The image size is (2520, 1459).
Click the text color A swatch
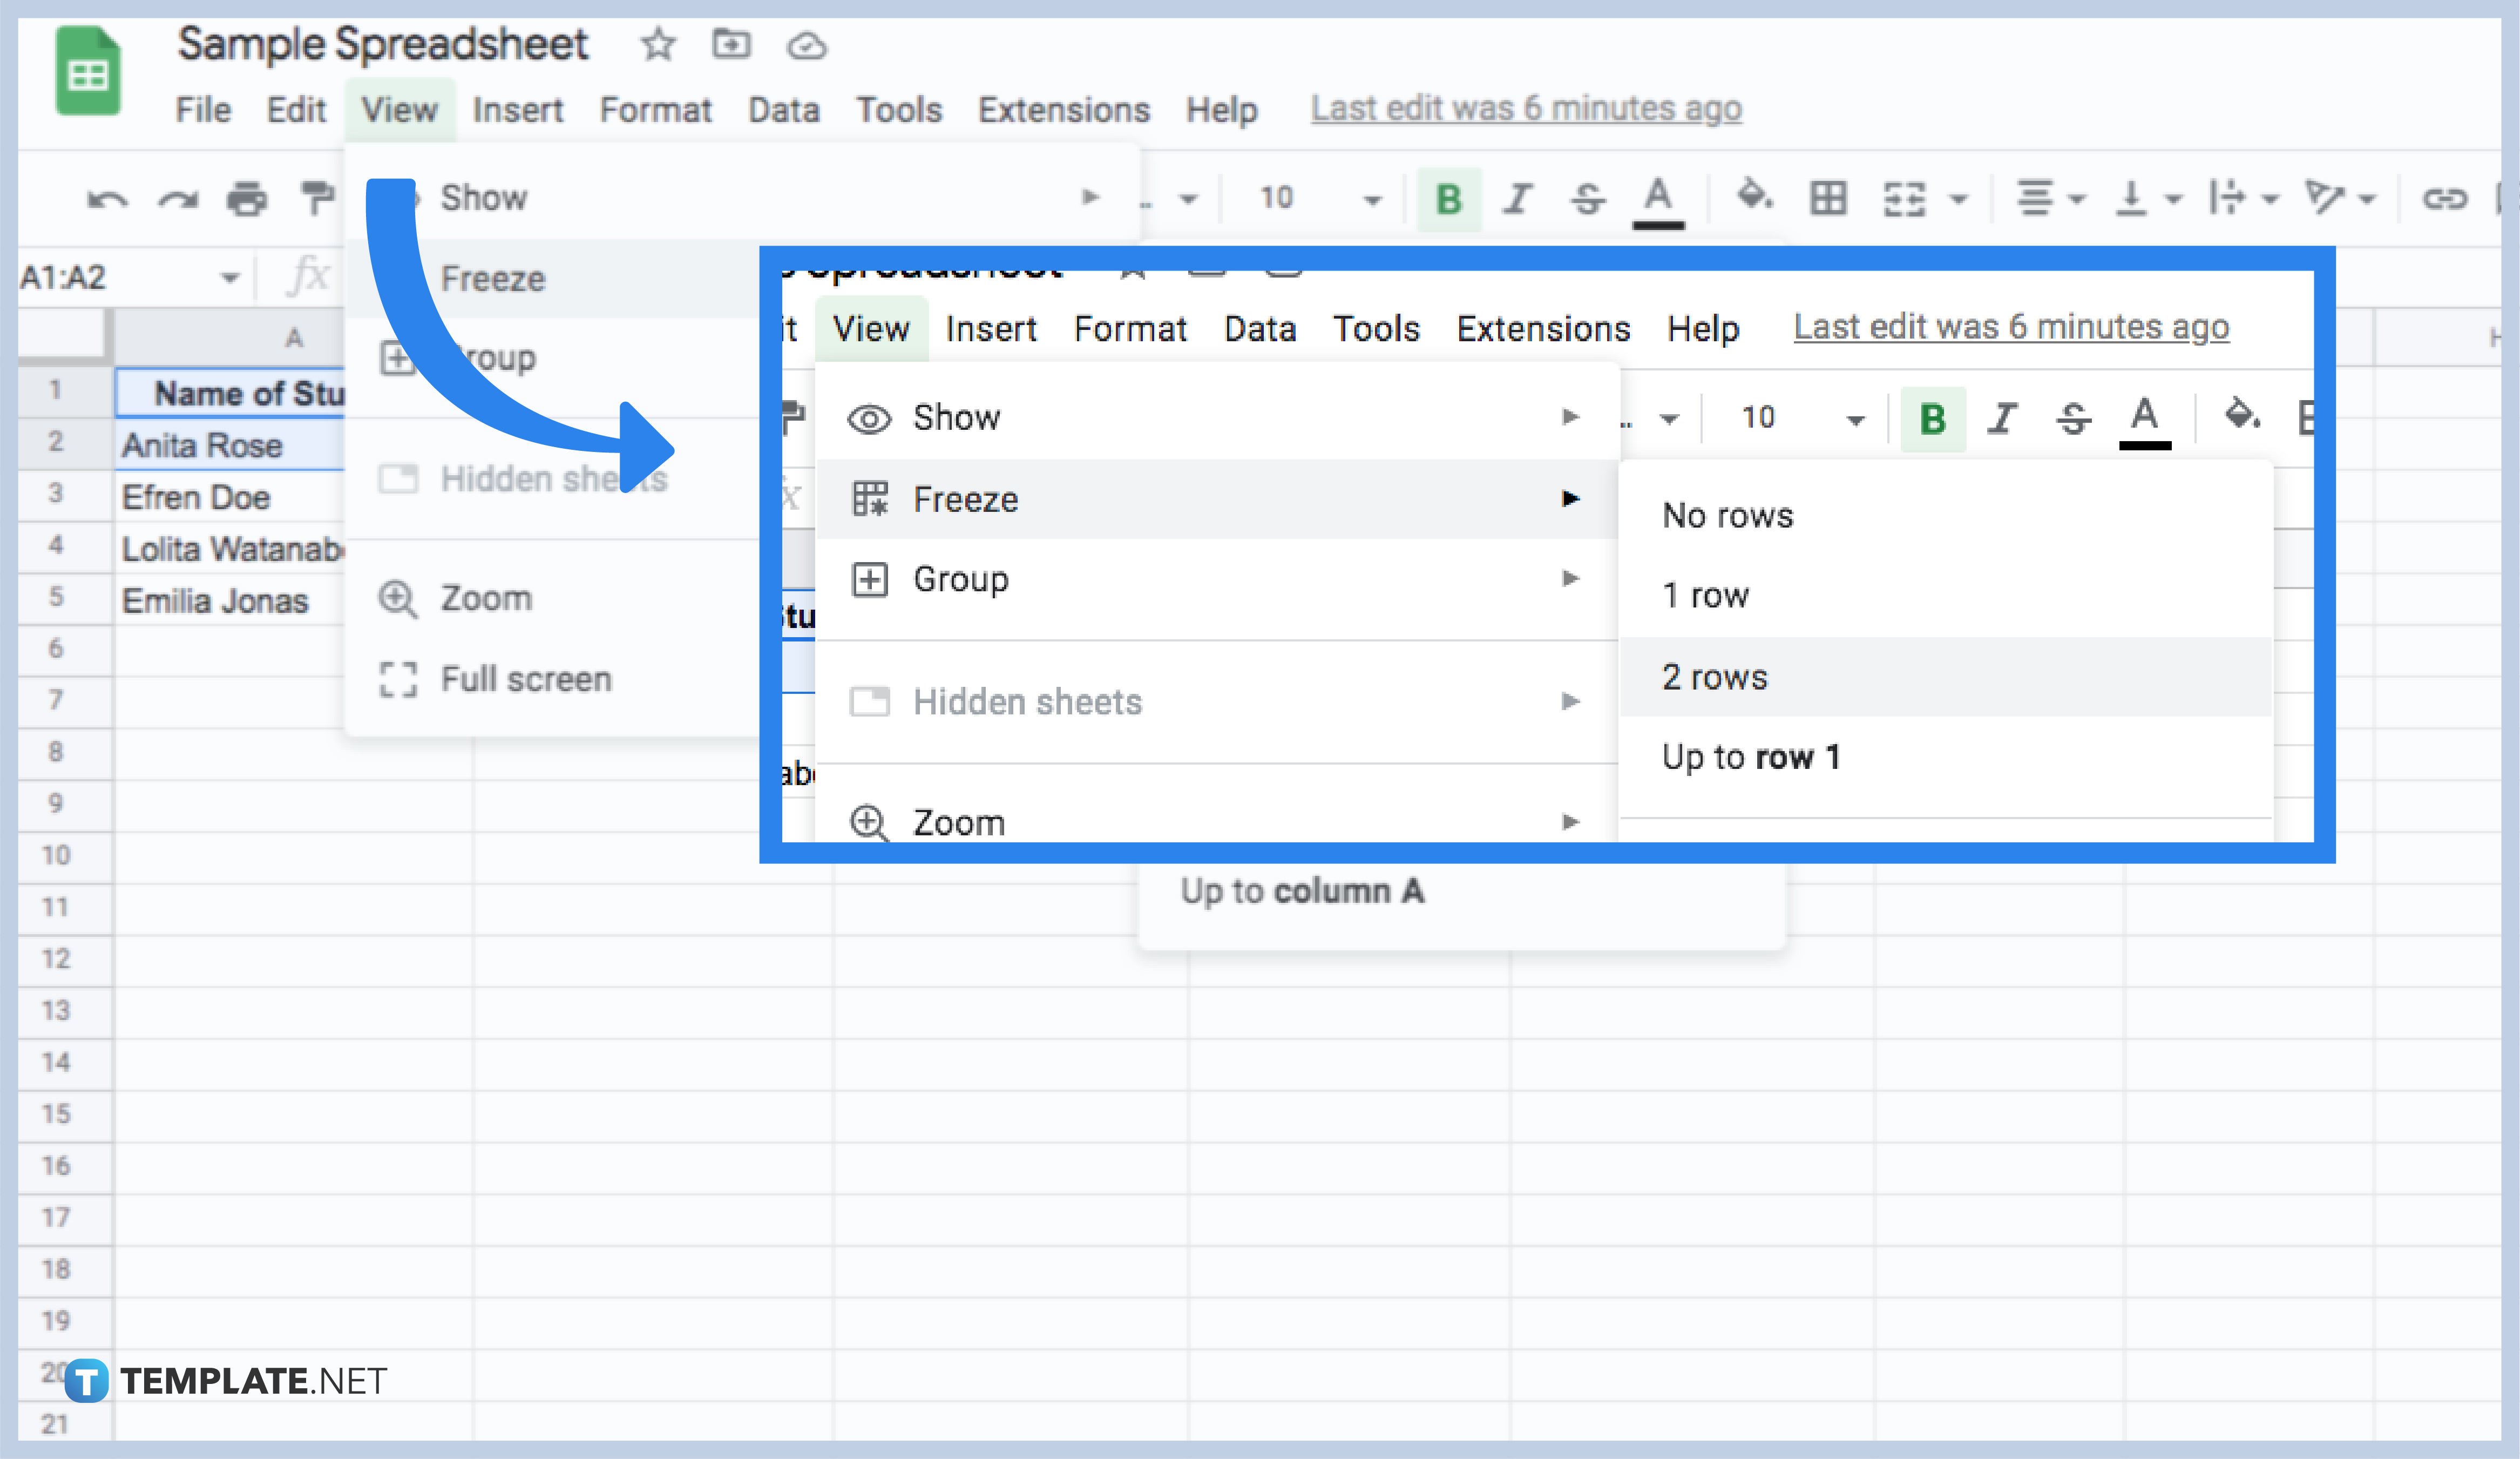click(x=1657, y=198)
